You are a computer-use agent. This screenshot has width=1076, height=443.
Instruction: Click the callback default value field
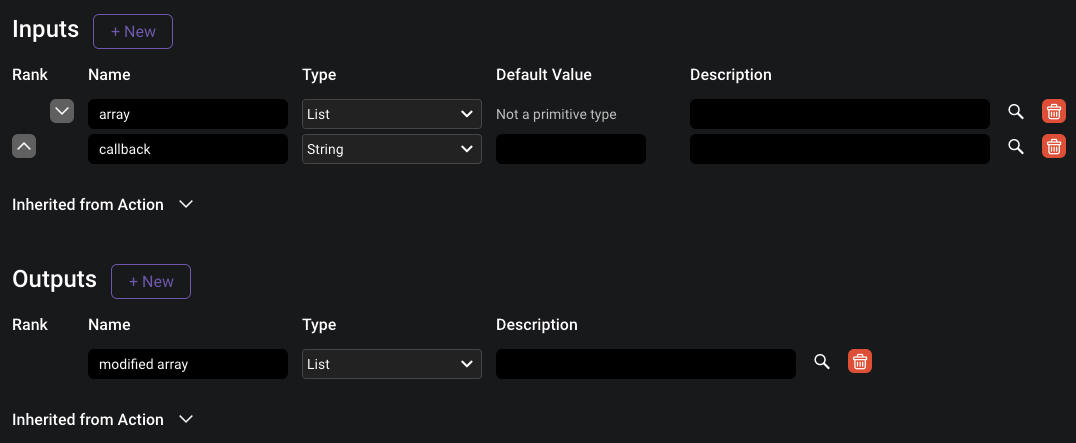point(570,149)
